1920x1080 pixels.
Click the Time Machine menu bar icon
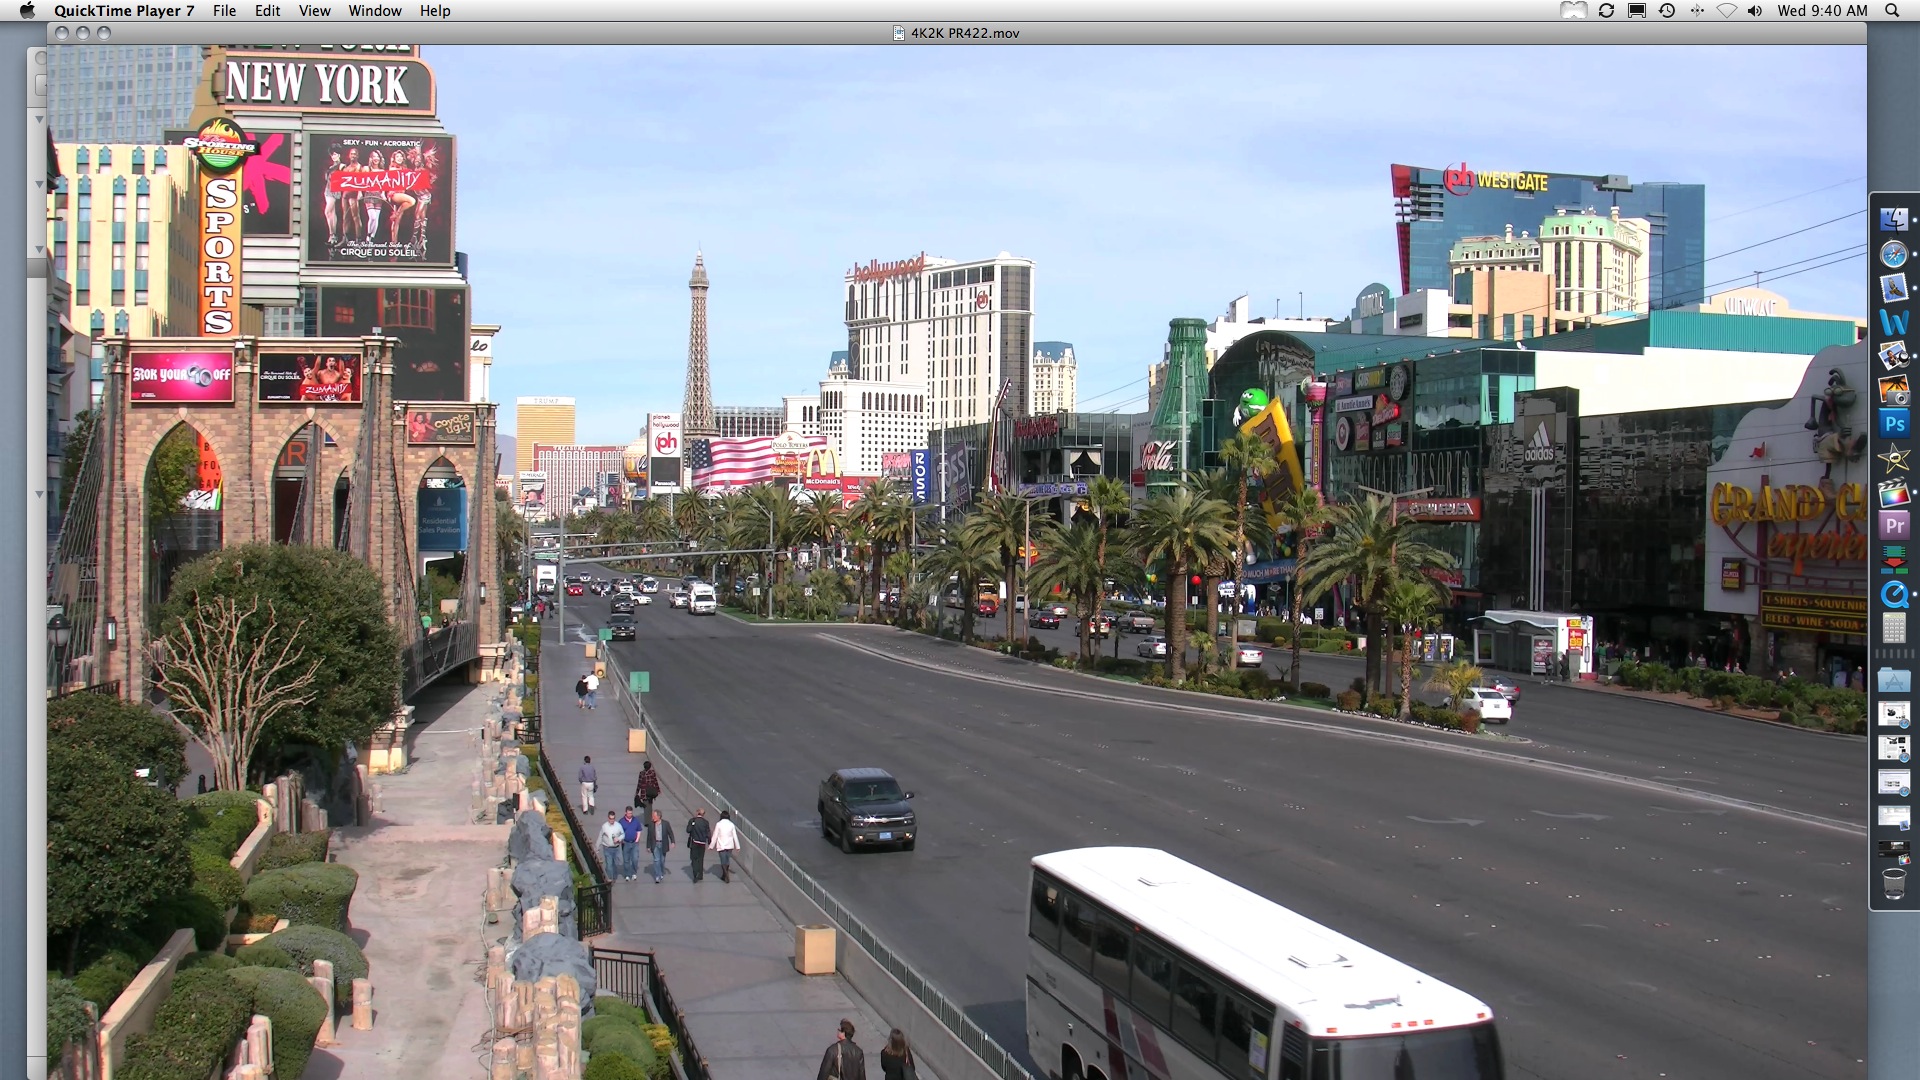tap(1666, 11)
